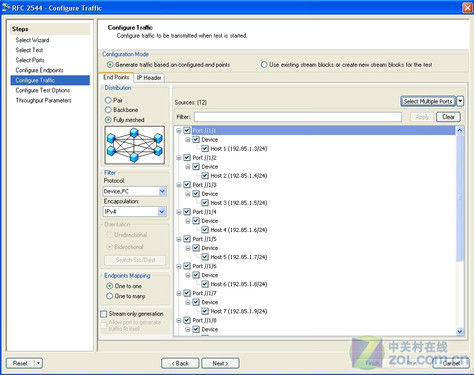Uncheck the Port //1/6 checkbox
The width and height of the screenshot is (474, 375).
(187, 266)
